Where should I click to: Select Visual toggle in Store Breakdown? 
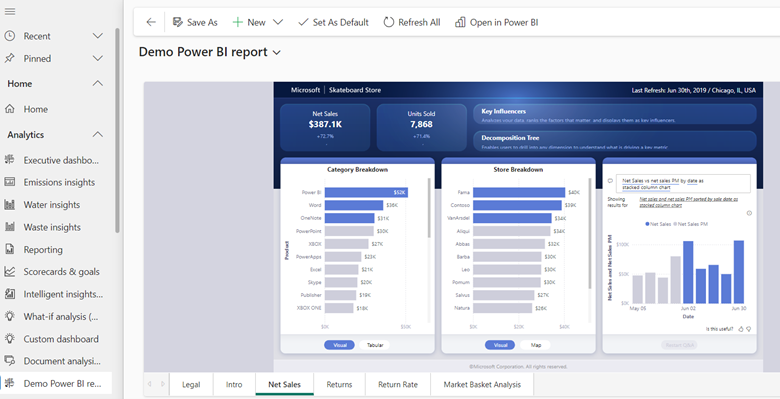point(500,345)
